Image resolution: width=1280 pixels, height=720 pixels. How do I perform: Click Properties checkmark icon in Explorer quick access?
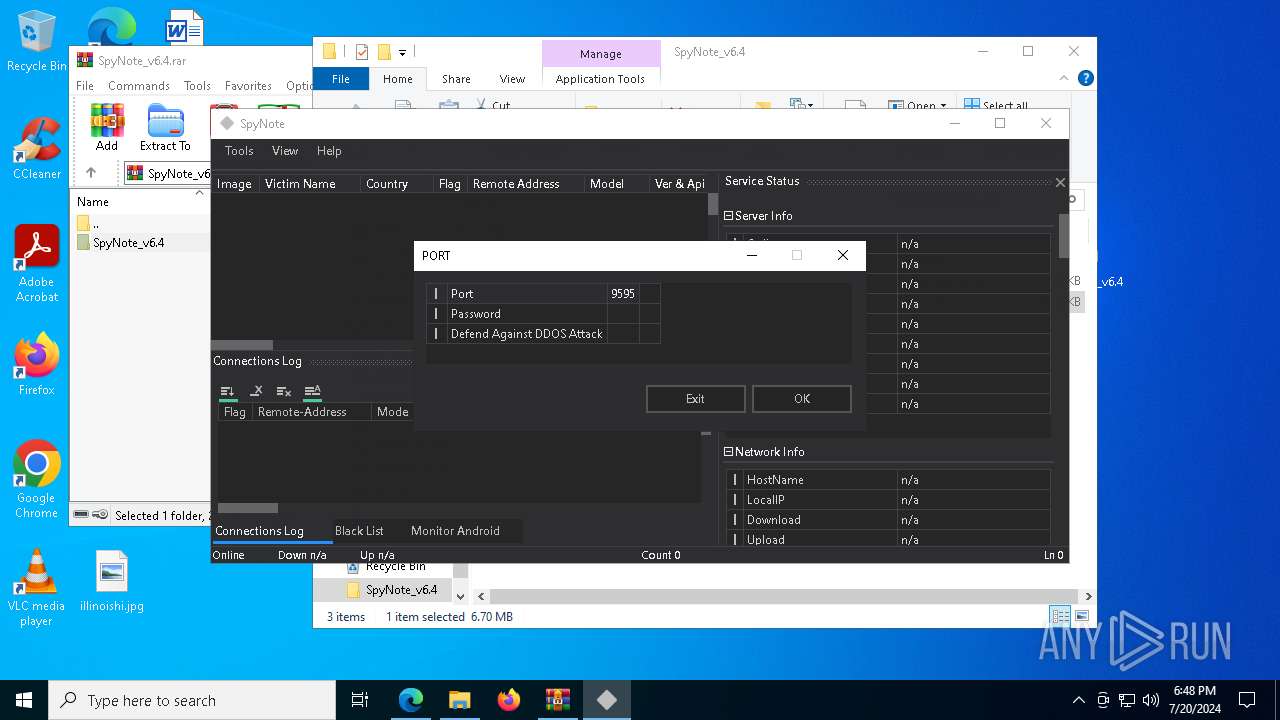point(362,52)
